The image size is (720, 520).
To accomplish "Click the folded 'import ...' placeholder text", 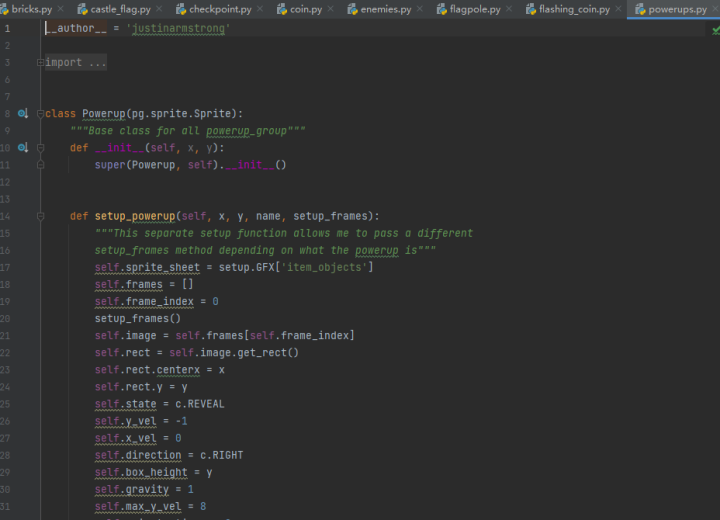I will click(x=76, y=63).
